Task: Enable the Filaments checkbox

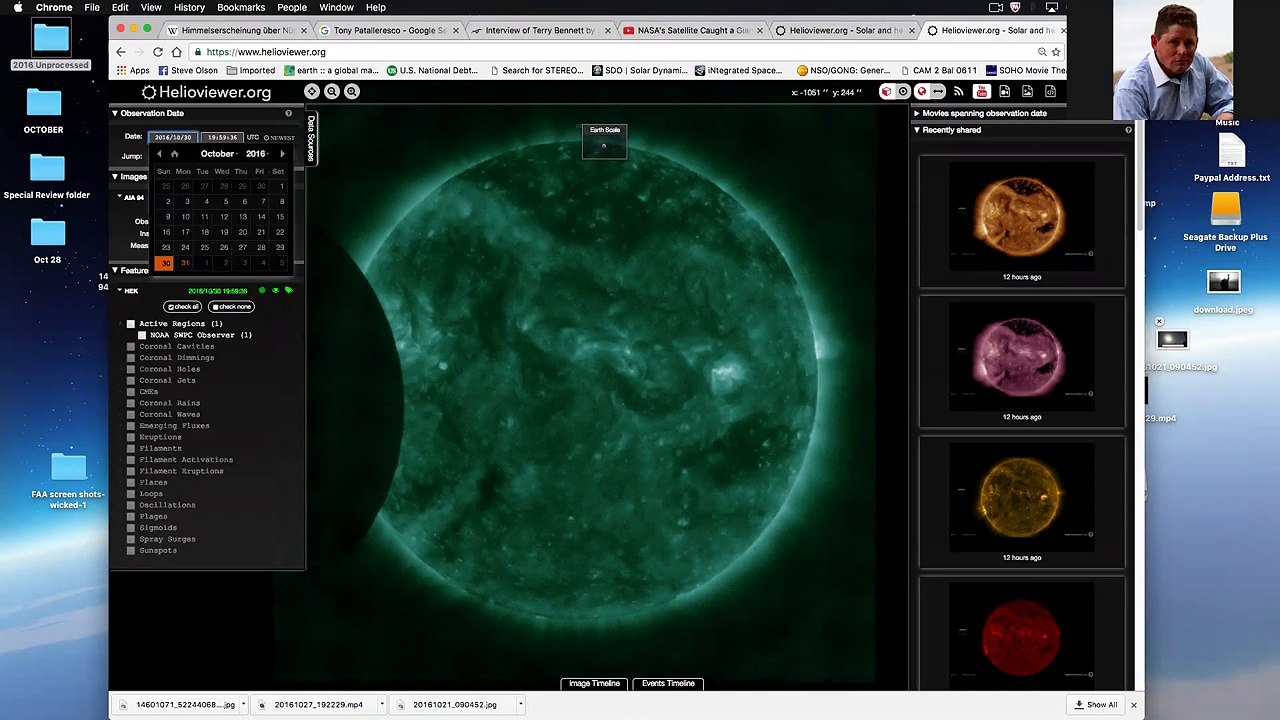Action: [131, 448]
